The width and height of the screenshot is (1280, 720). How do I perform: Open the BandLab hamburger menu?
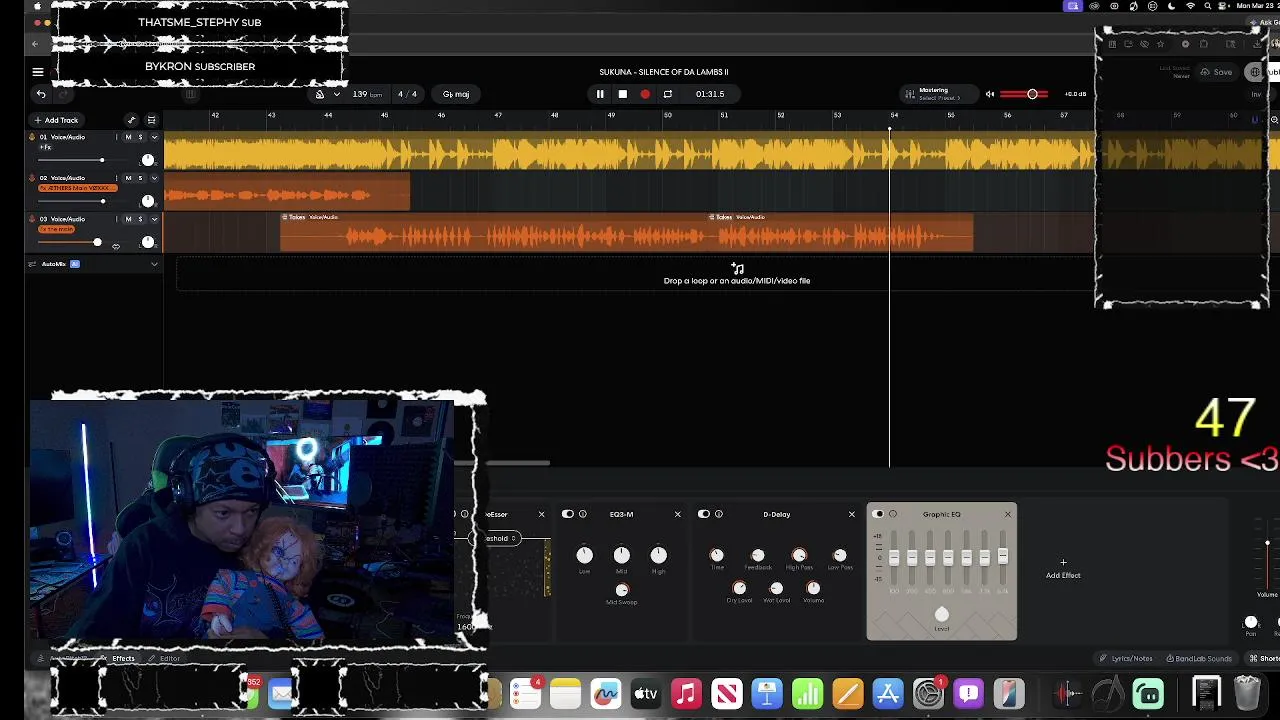(x=38, y=72)
